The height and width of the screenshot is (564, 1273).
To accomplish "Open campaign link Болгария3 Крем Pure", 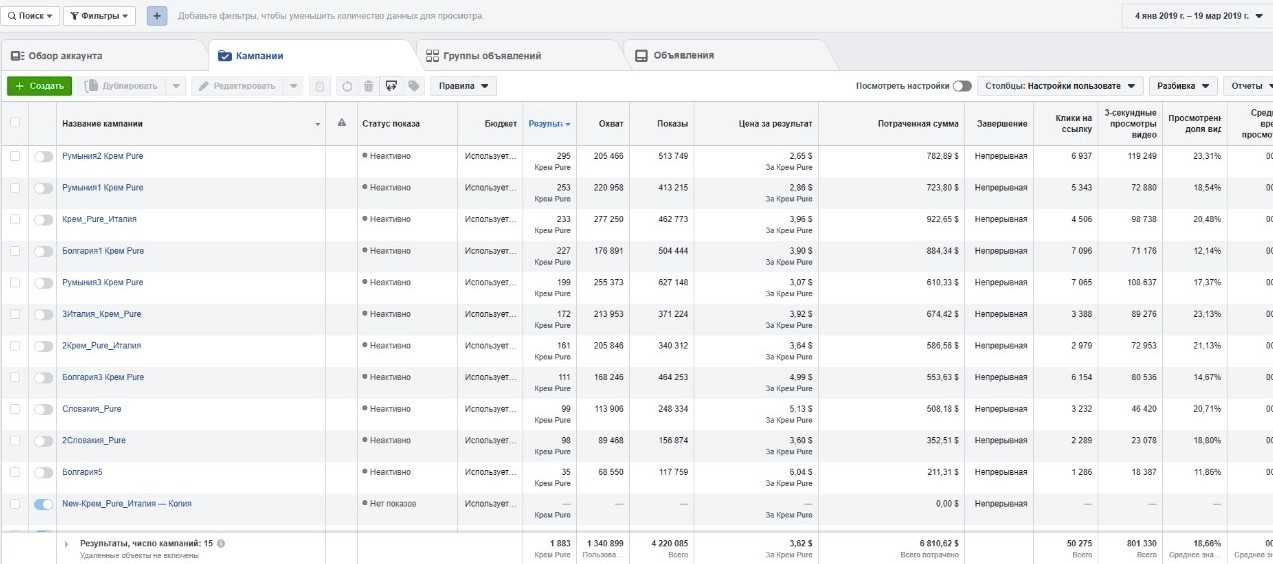I will click(x=103, y=377).
